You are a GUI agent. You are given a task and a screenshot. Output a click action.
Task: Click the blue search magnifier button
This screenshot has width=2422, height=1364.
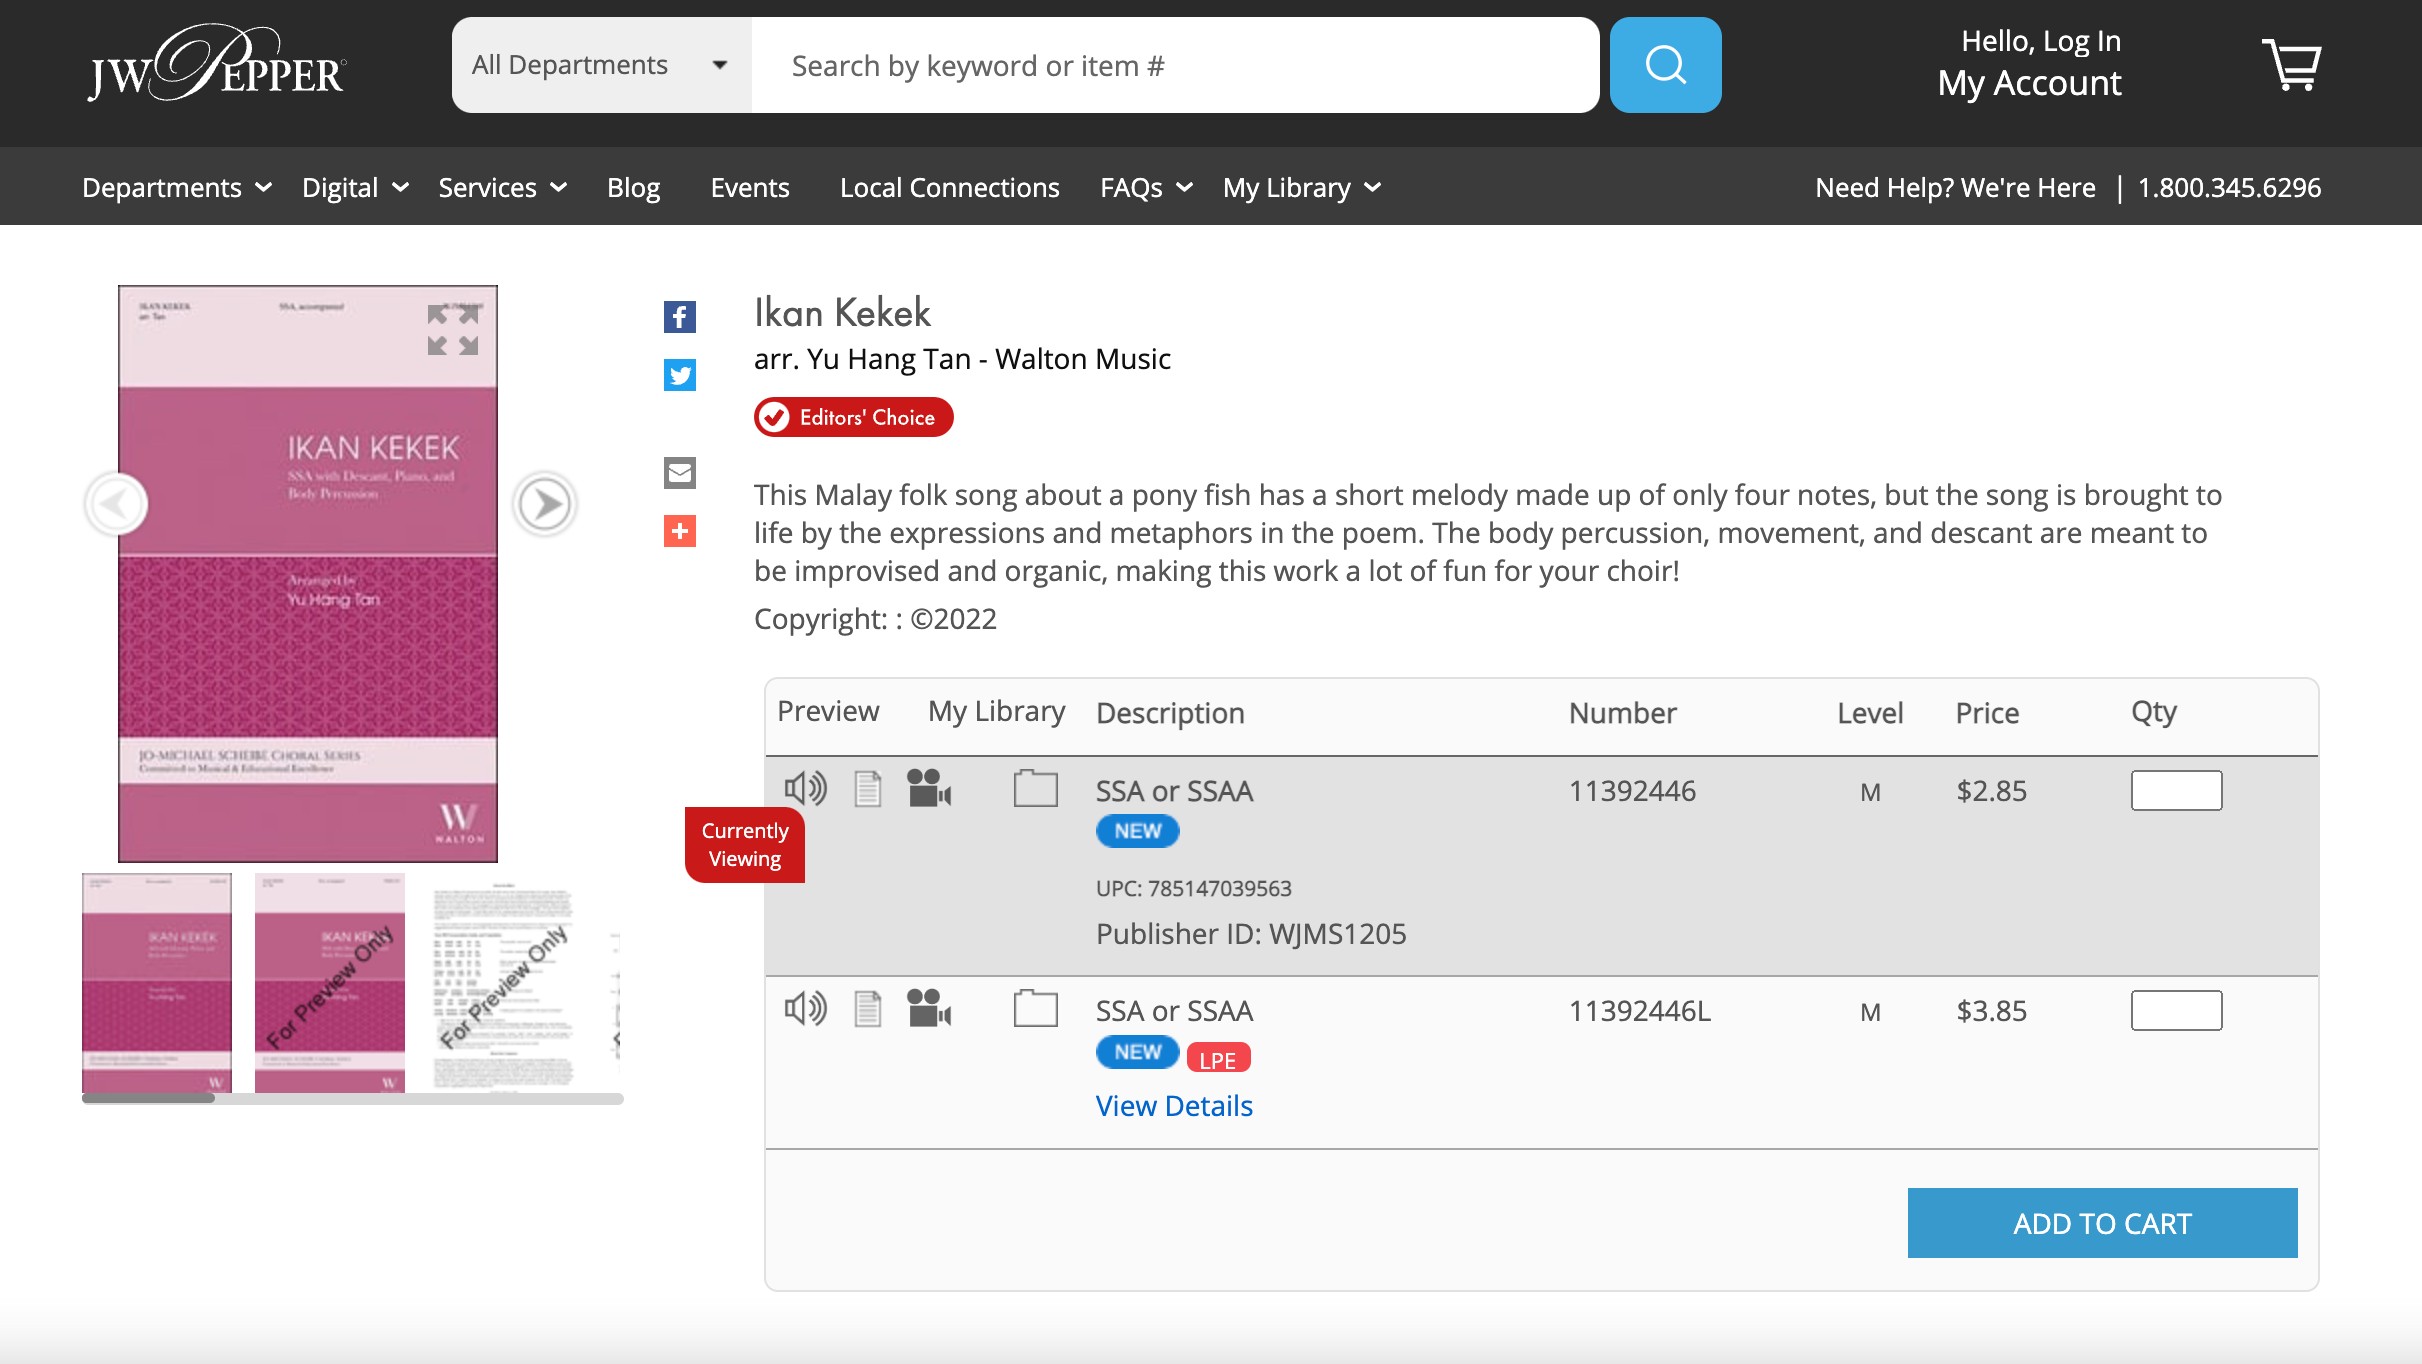pyautogui.click(x=1665, y=65)
